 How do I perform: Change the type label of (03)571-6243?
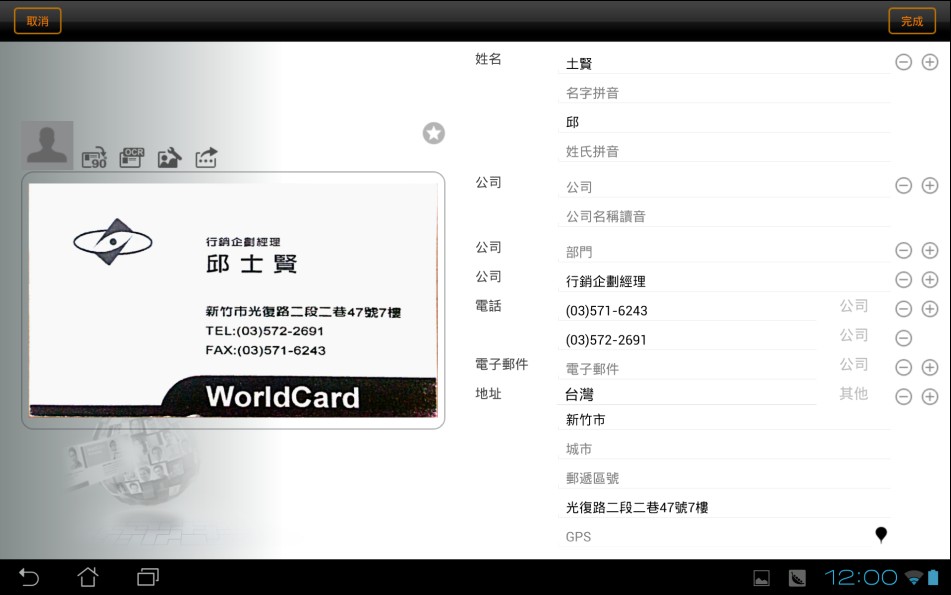[x=853, y=306]
